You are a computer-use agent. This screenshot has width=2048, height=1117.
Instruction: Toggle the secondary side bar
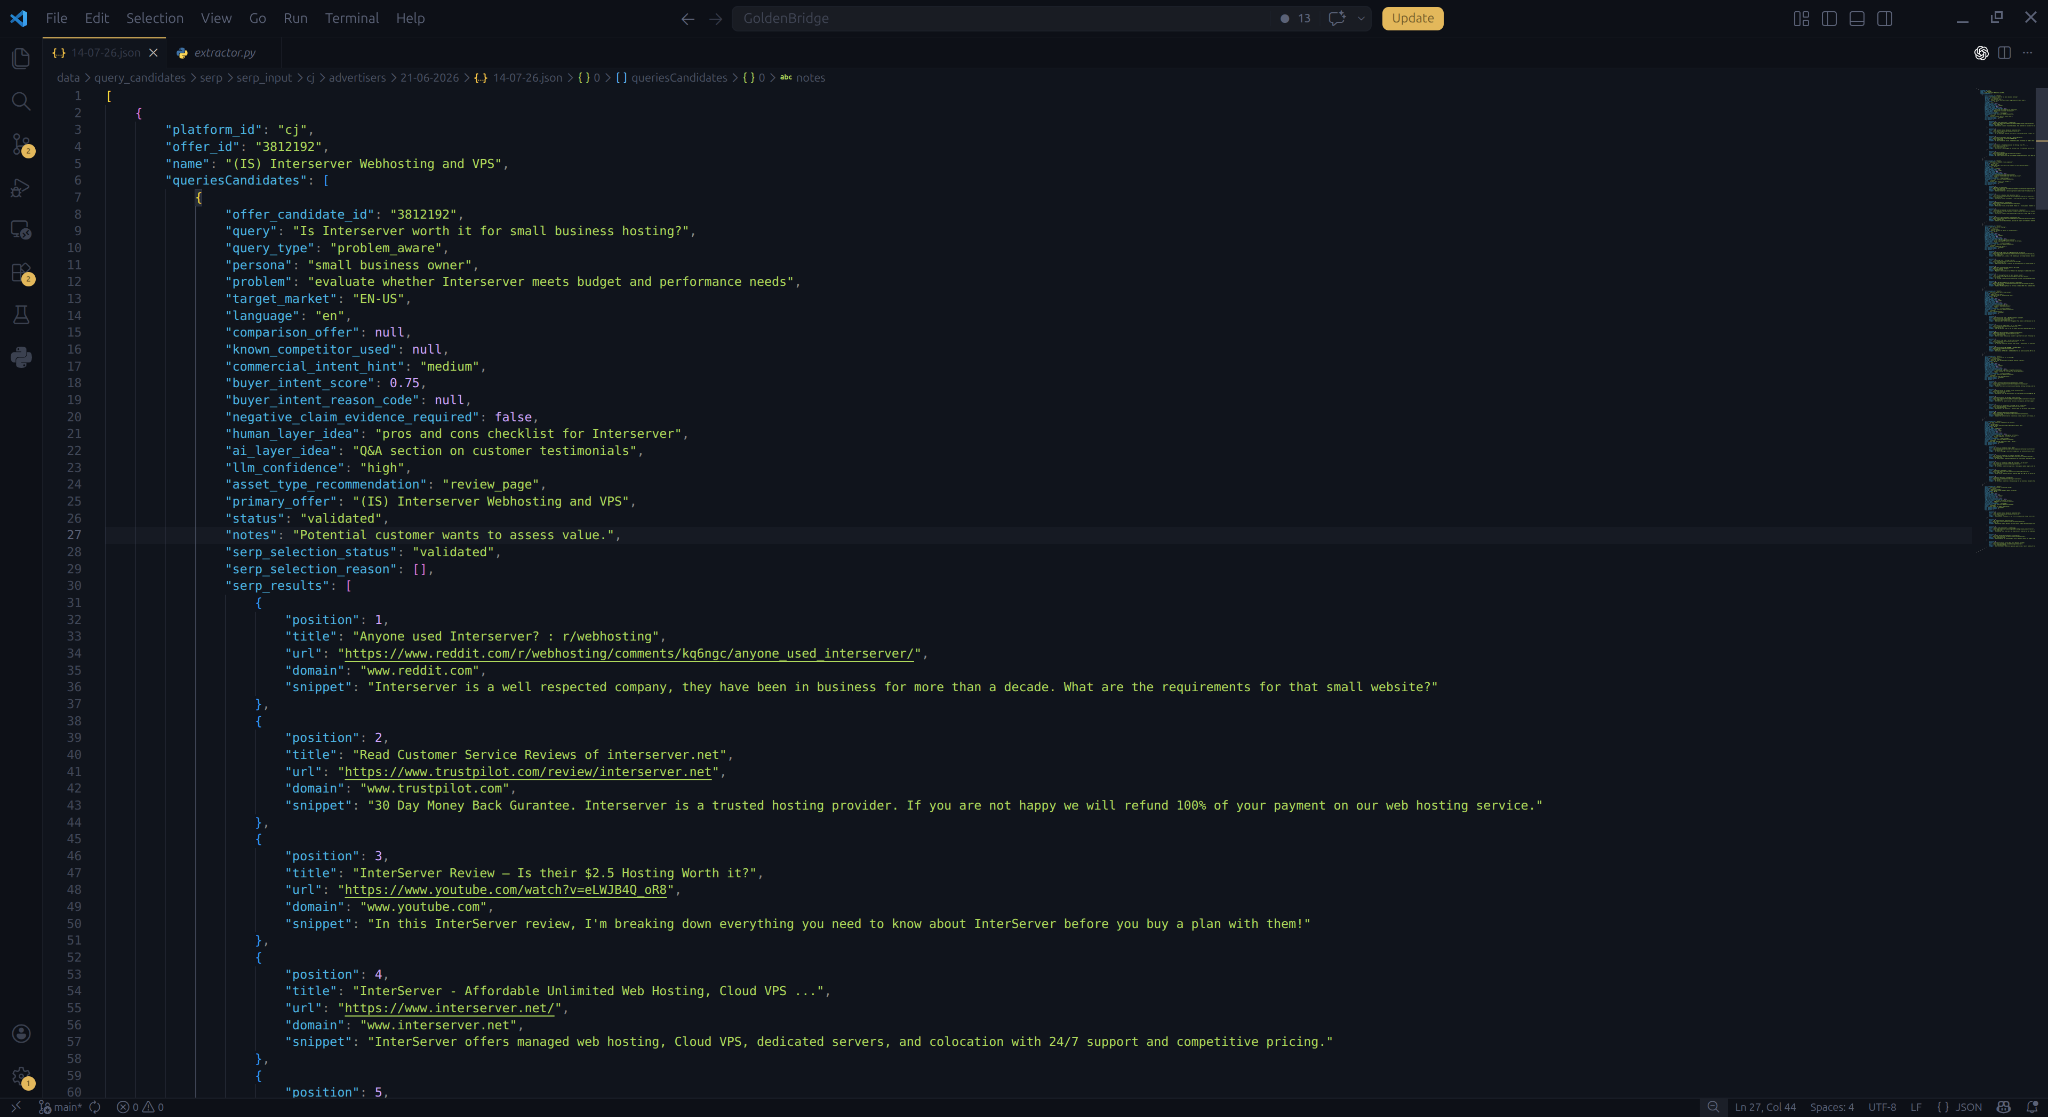[1885, 18]
